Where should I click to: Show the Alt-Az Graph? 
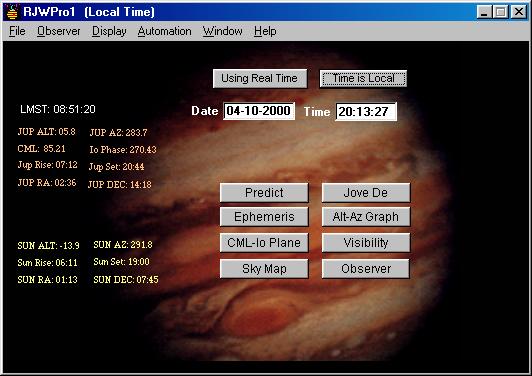pyautogui.click(x=366, y=217)
